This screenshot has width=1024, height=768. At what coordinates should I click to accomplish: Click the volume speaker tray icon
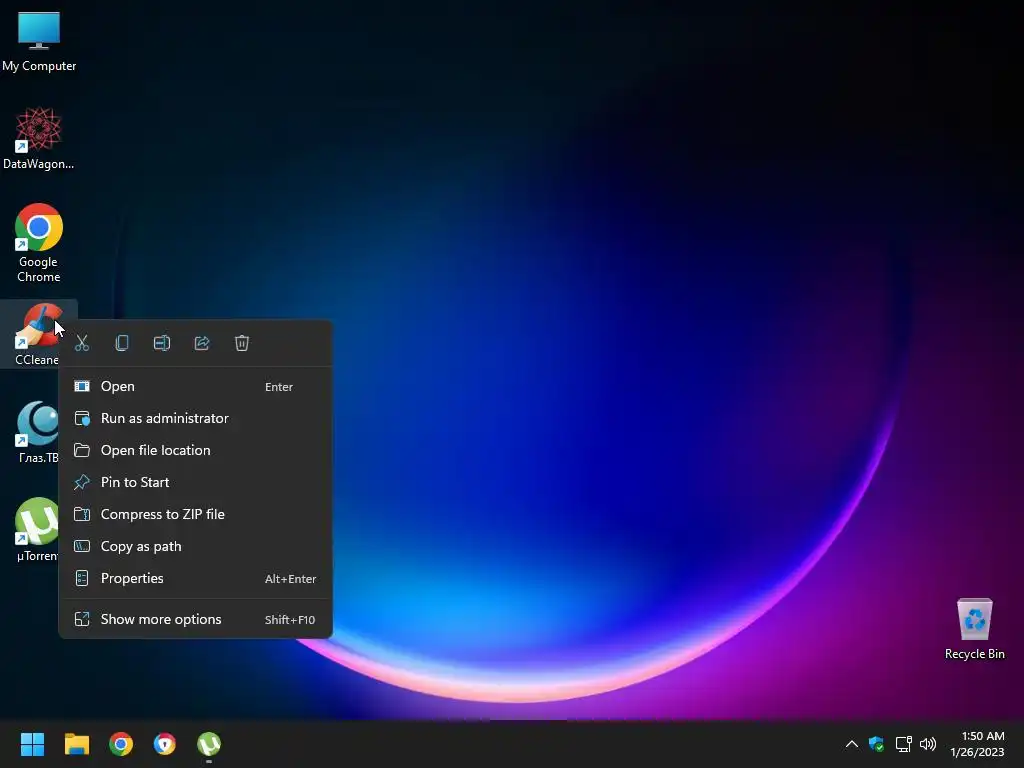pos(928,744)
